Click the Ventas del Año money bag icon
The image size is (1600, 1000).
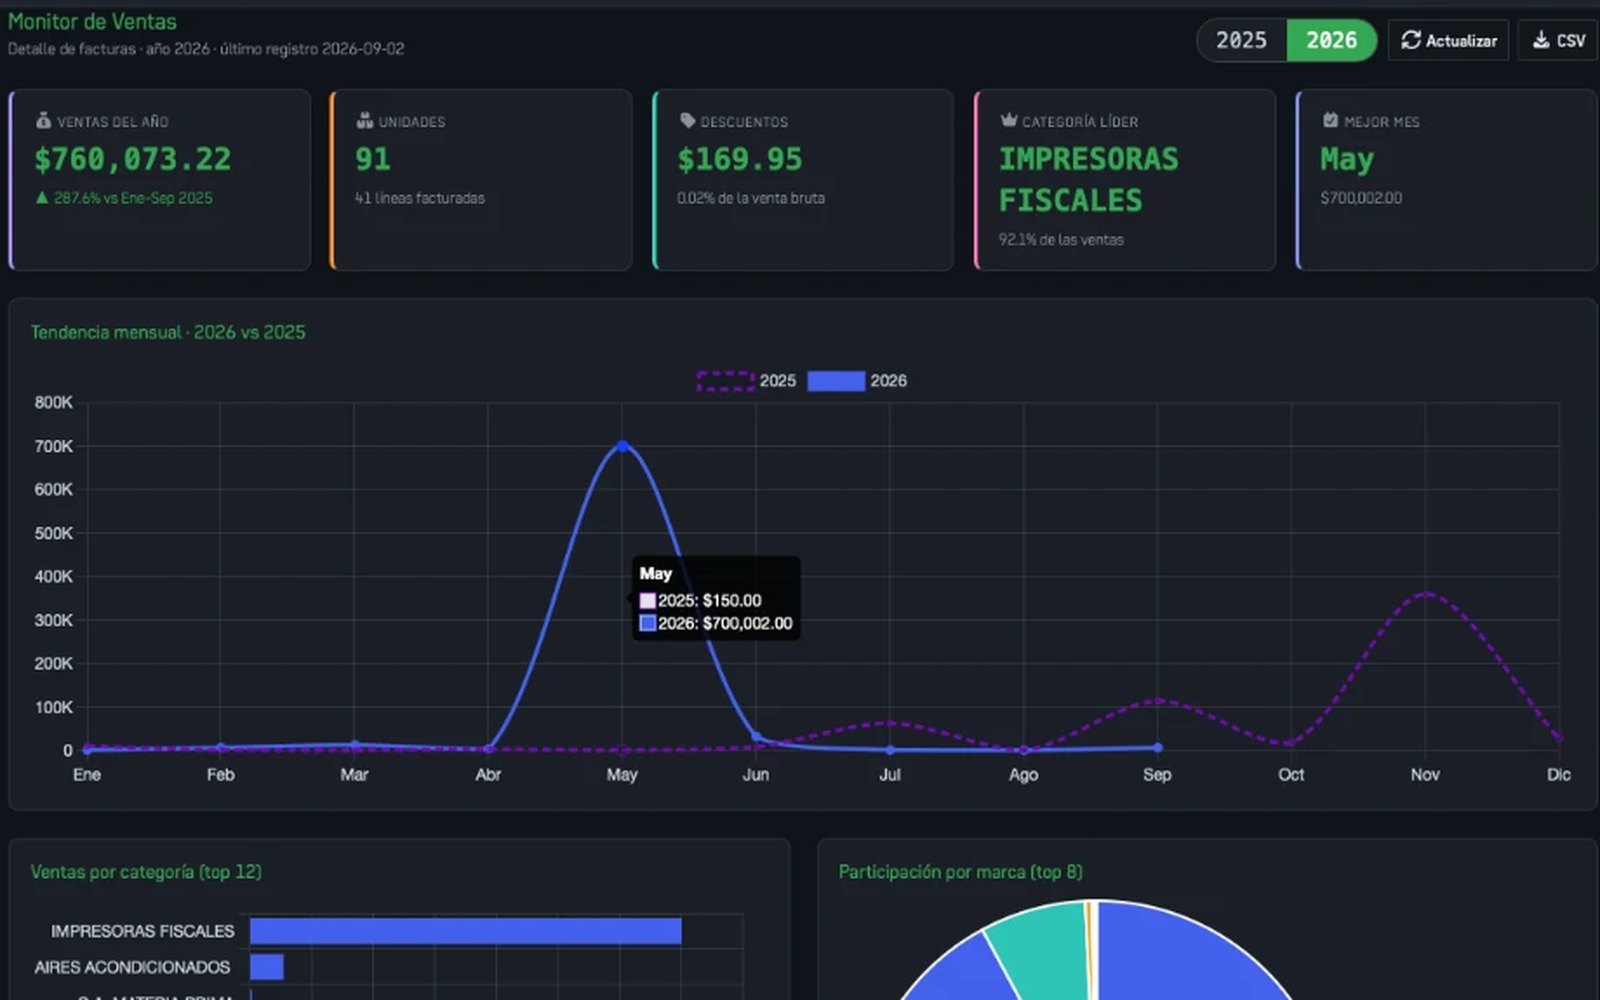(x=43, y=120)
